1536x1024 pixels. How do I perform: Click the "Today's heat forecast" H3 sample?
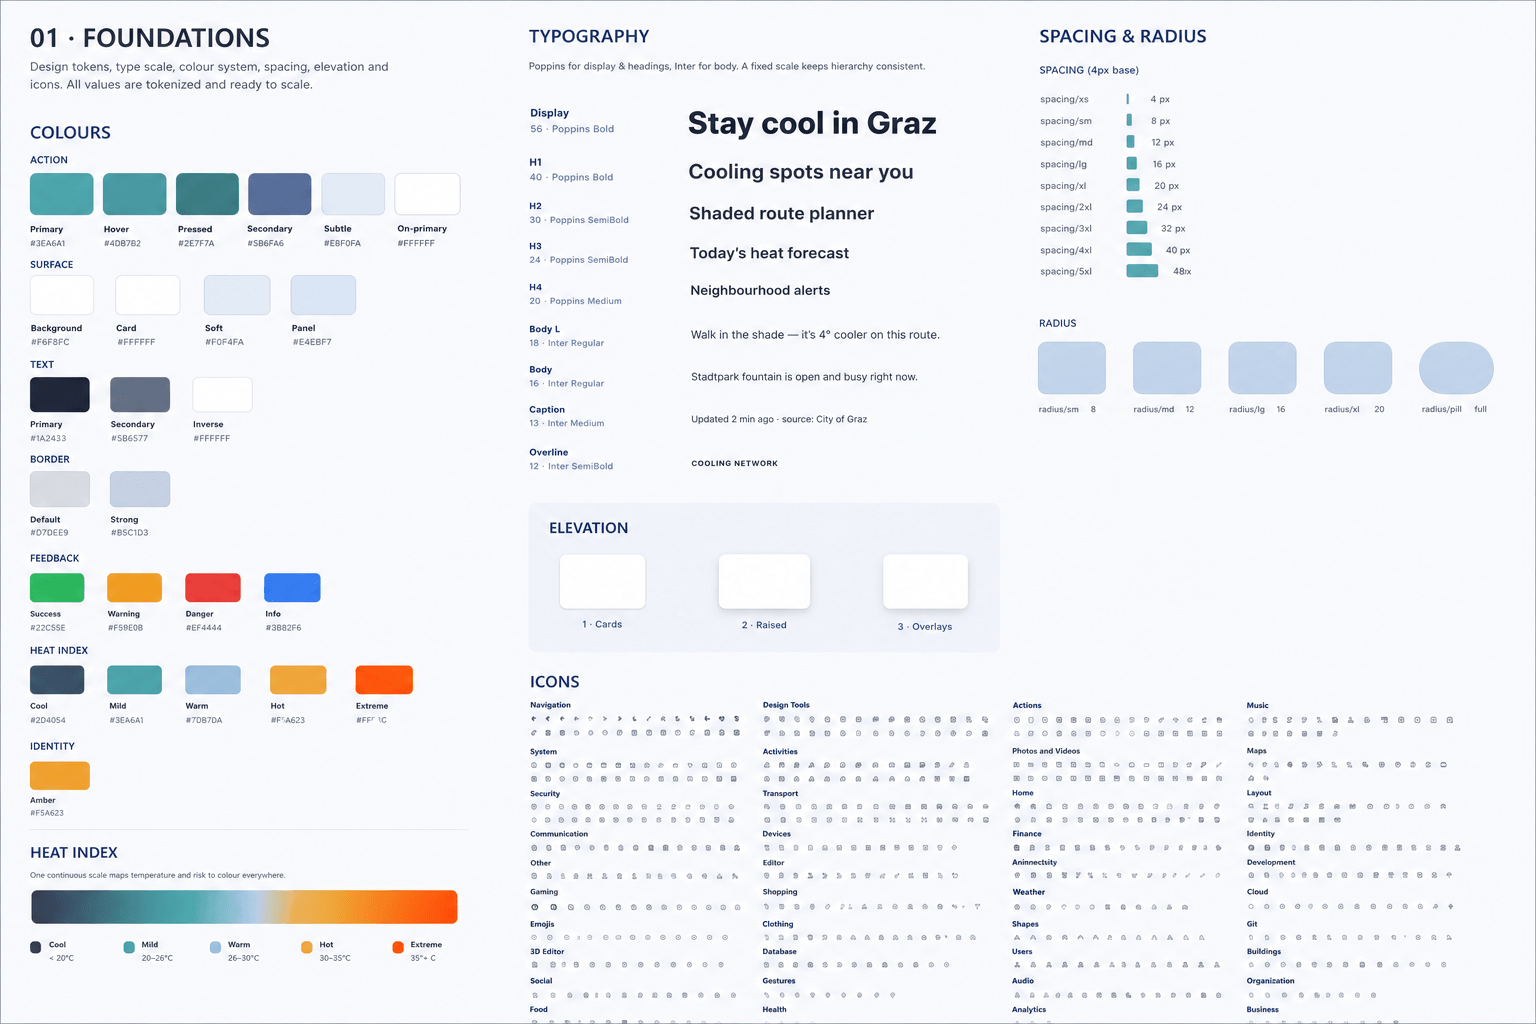(x=769, y=253)
